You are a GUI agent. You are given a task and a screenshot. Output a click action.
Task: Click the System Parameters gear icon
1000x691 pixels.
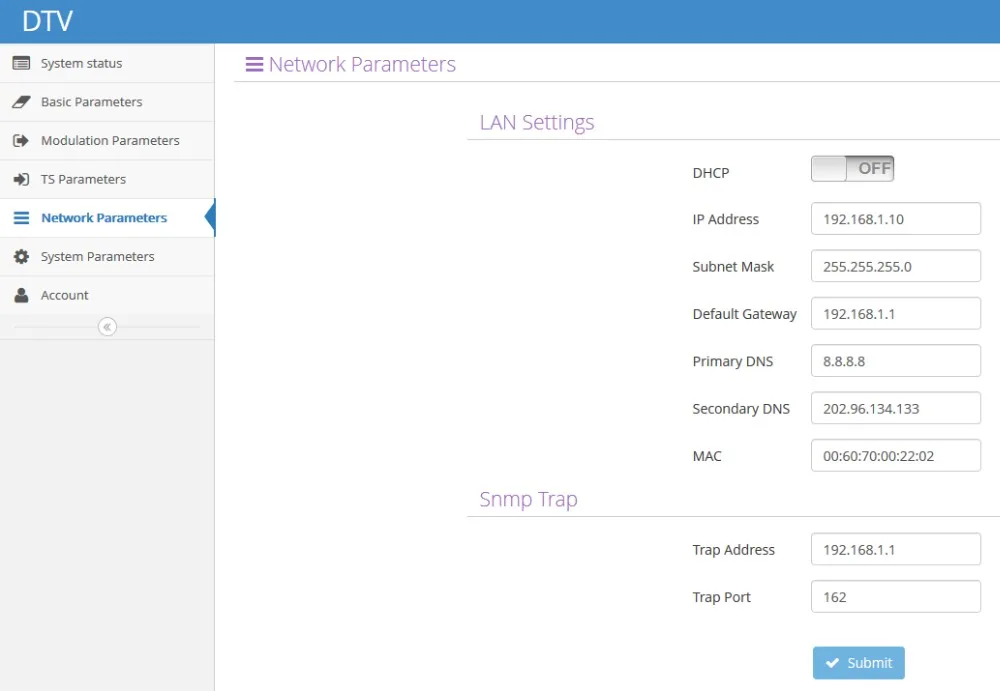pyautogui.click(x=21, y=256)
